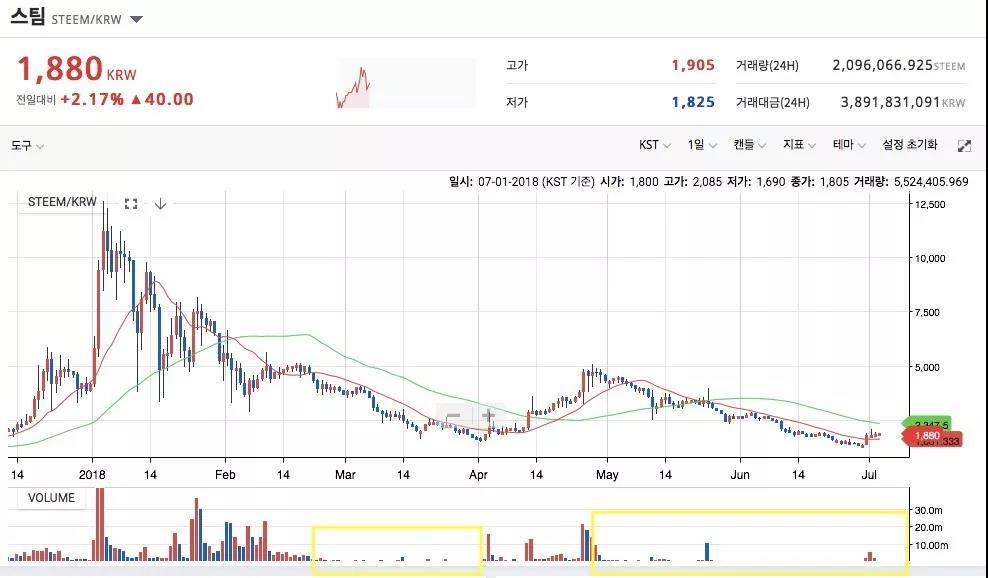Screen dimensions: 988x578
Task: Click the 거래대금(24H) value 3,891,831,091
Action: click(890, 102)
